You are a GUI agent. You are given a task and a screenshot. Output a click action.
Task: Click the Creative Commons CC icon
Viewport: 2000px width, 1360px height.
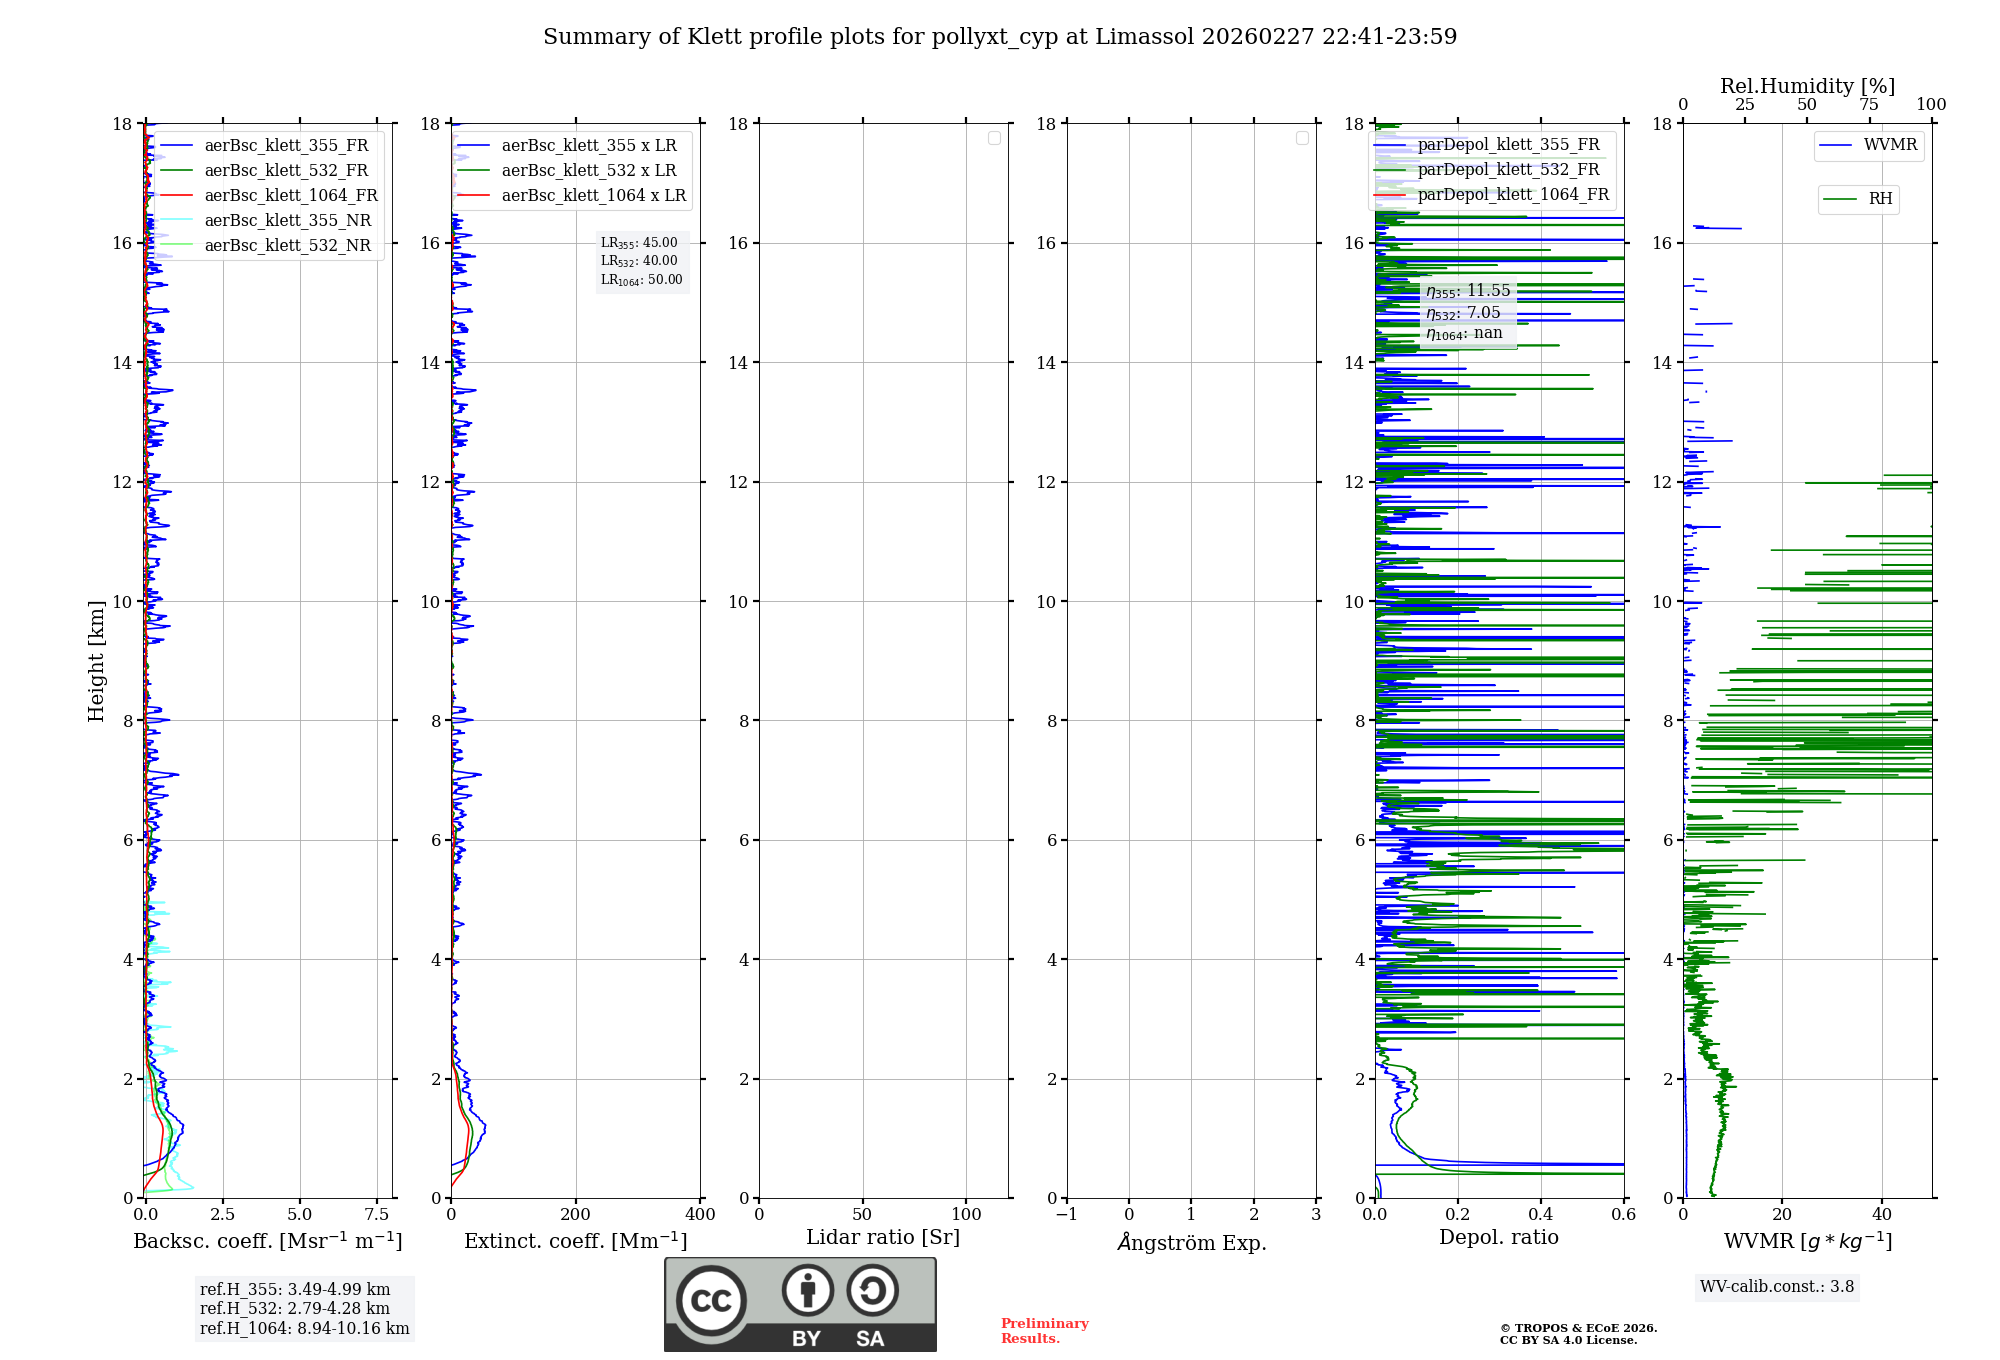711,1300
